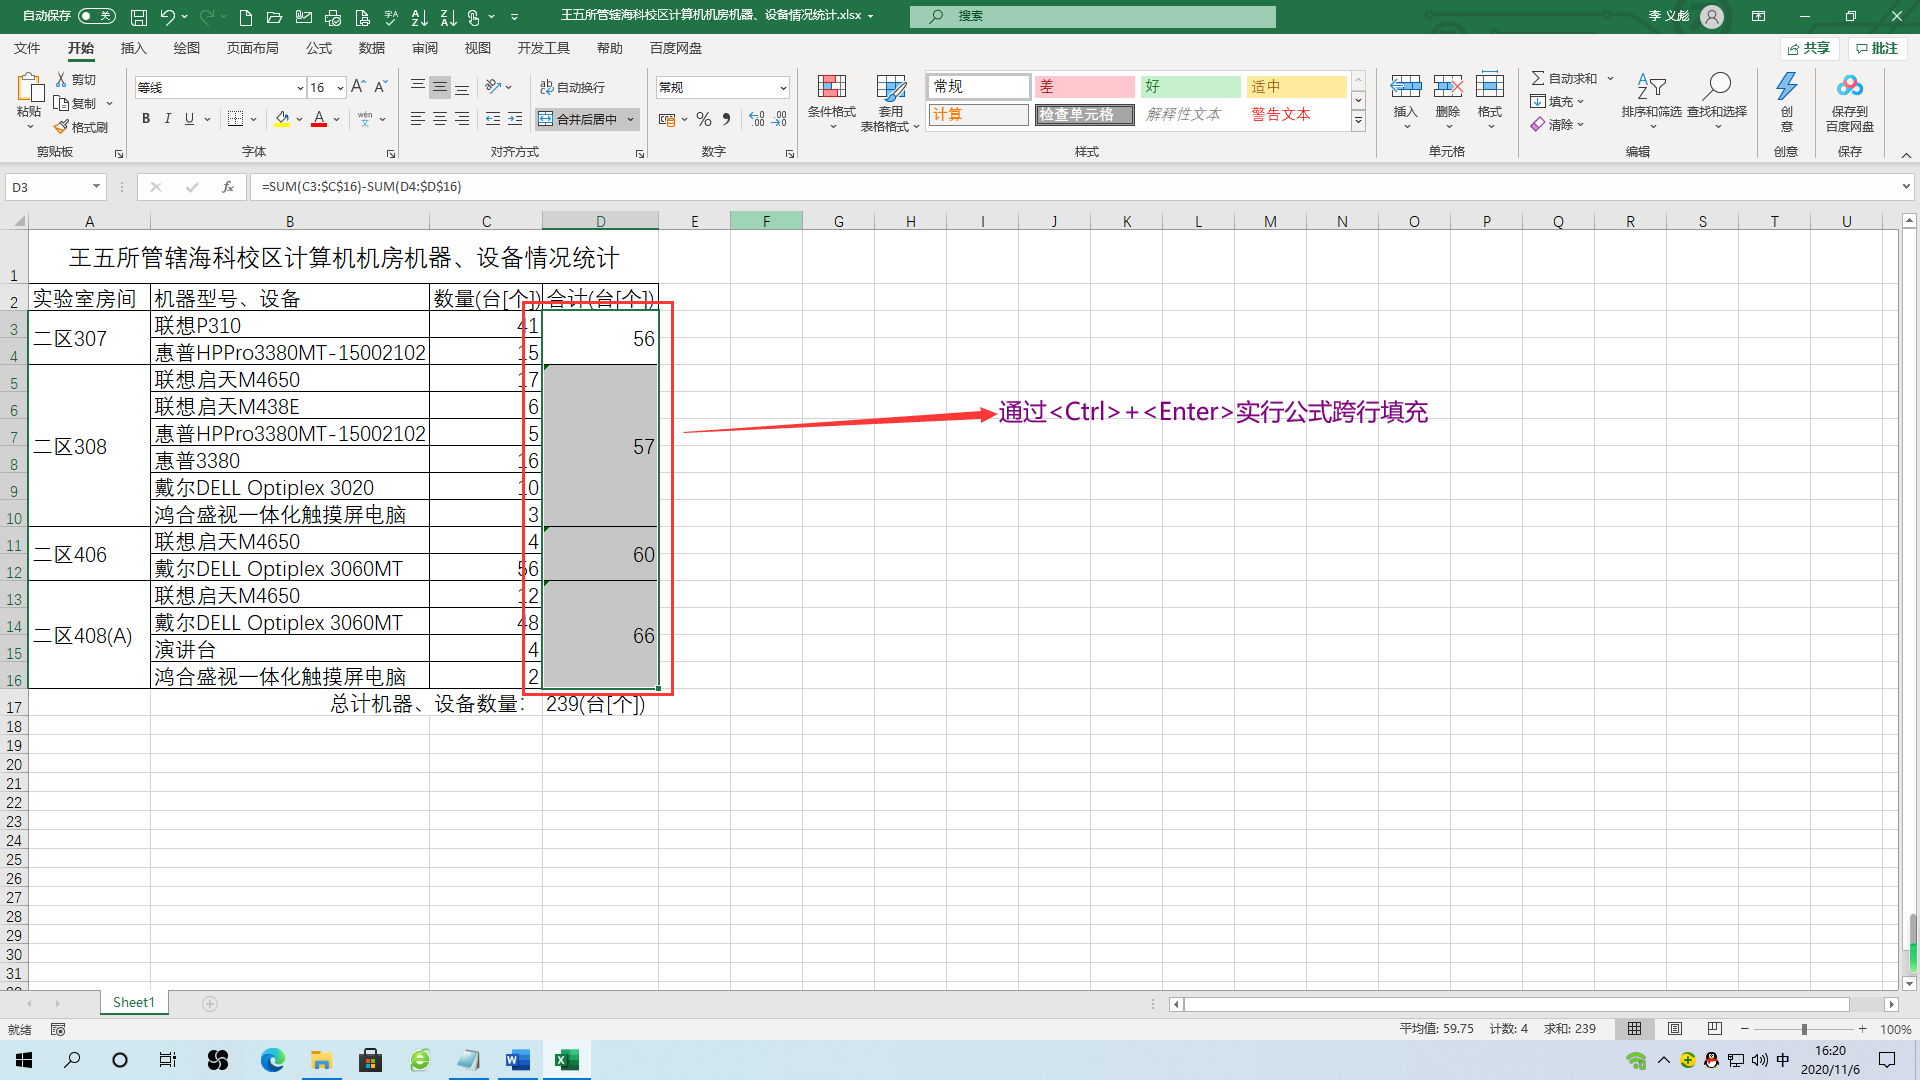Click the comma style icon
This screenshot has width=1920, height=1080.
(x=727, y=119)
